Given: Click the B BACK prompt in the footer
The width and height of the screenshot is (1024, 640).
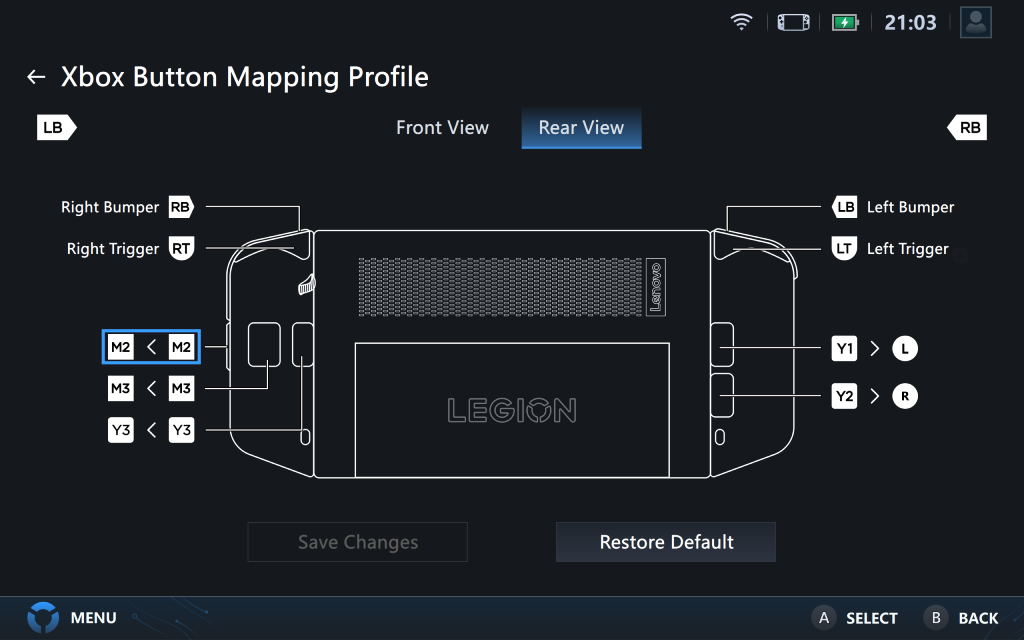Looking at the screenshot, I should pyautogui.click(x=961, y=618).
